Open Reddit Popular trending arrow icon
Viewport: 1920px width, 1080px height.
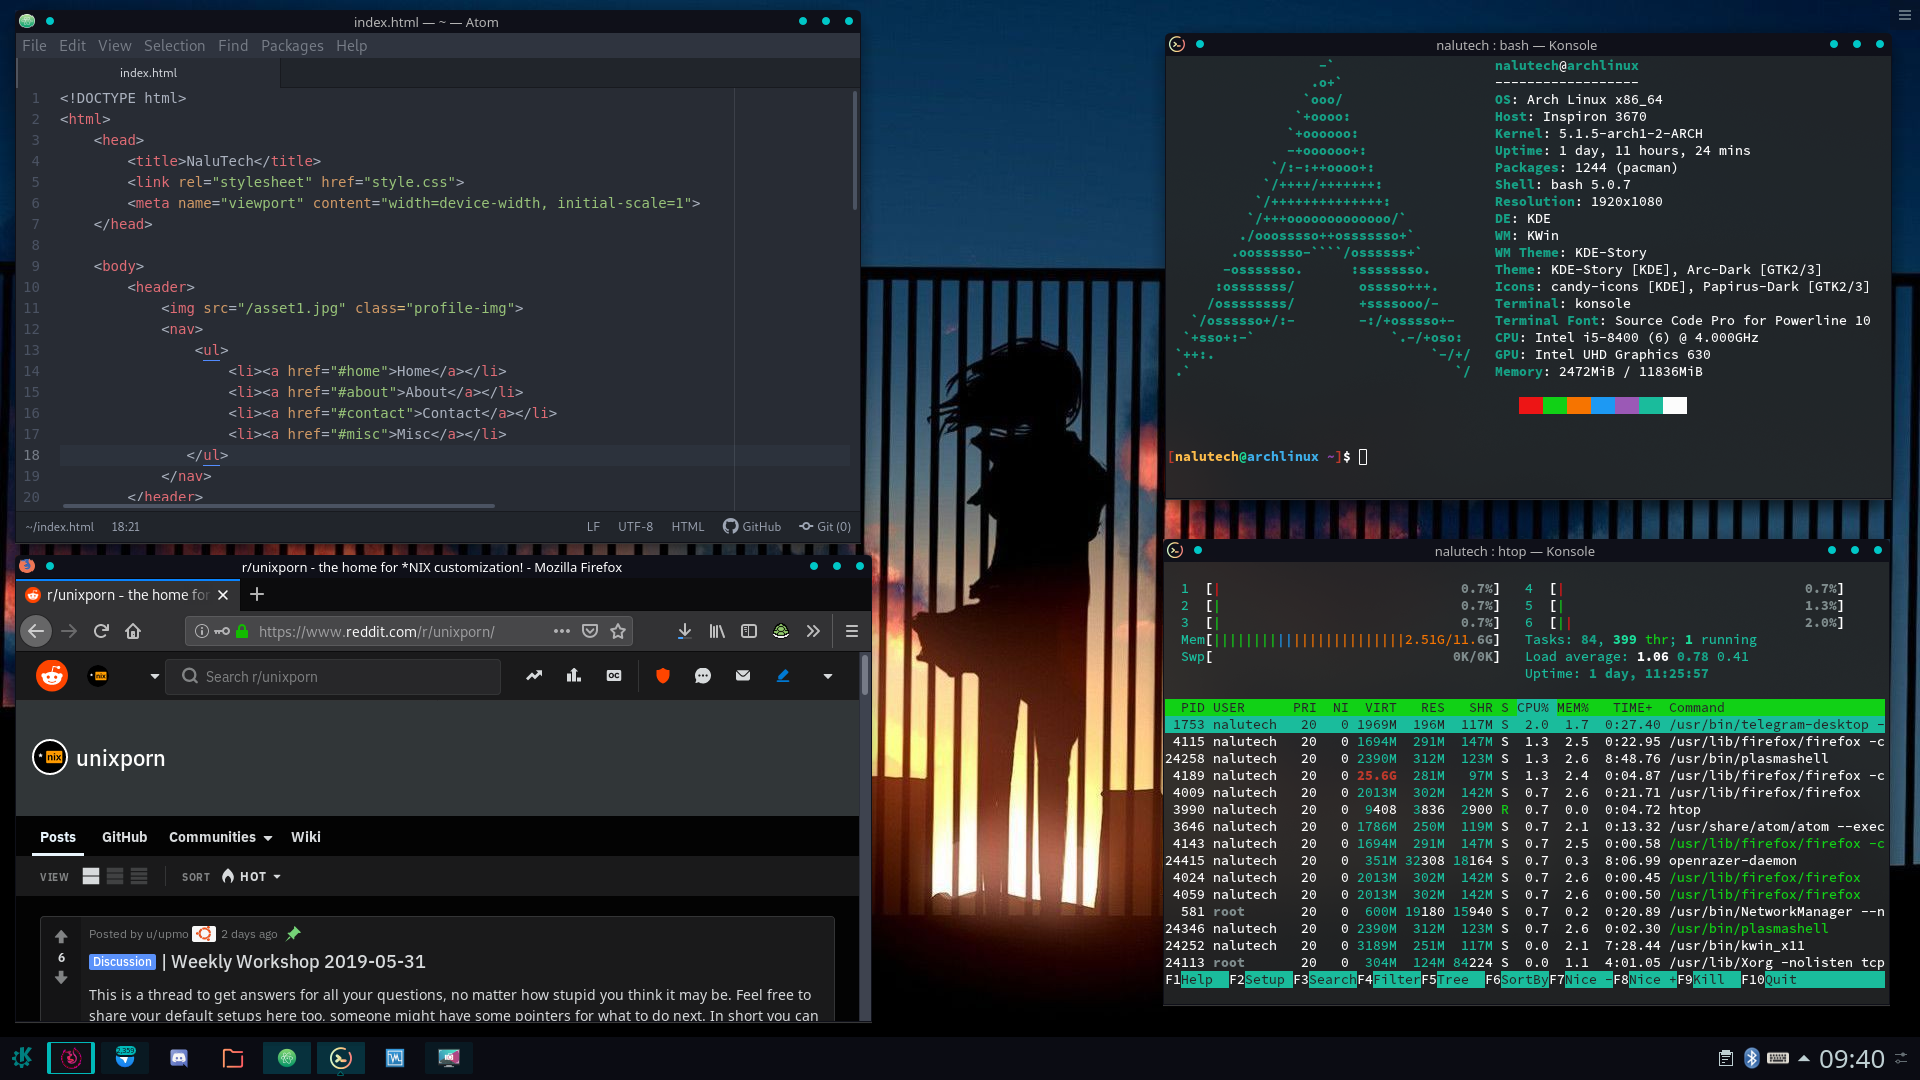pos(534,676)
